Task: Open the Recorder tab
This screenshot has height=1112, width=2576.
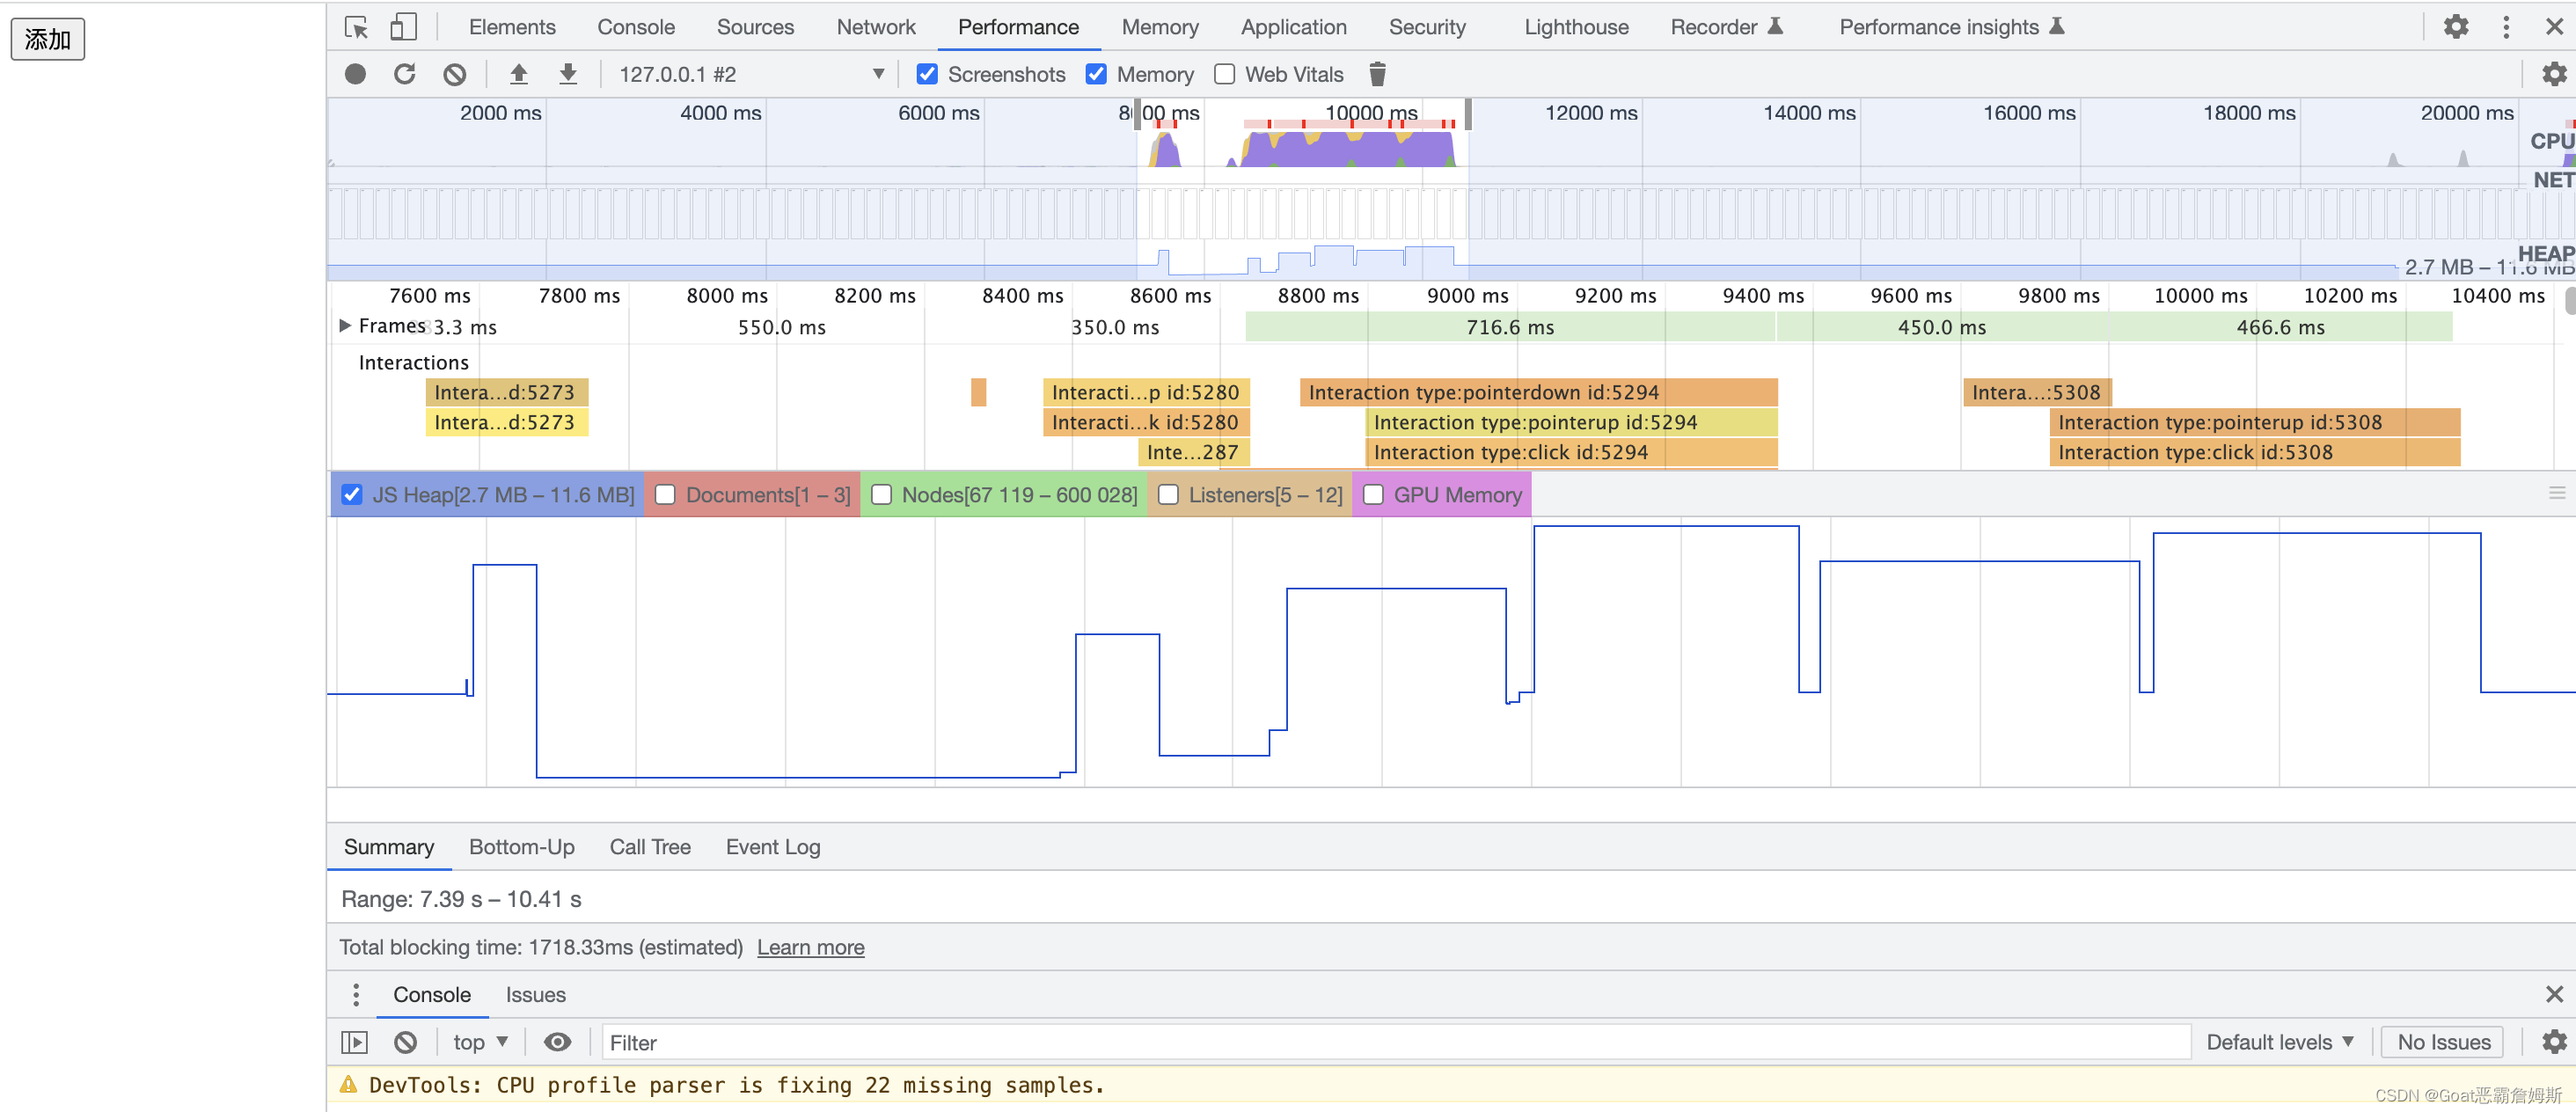Action: point(1727,27)
